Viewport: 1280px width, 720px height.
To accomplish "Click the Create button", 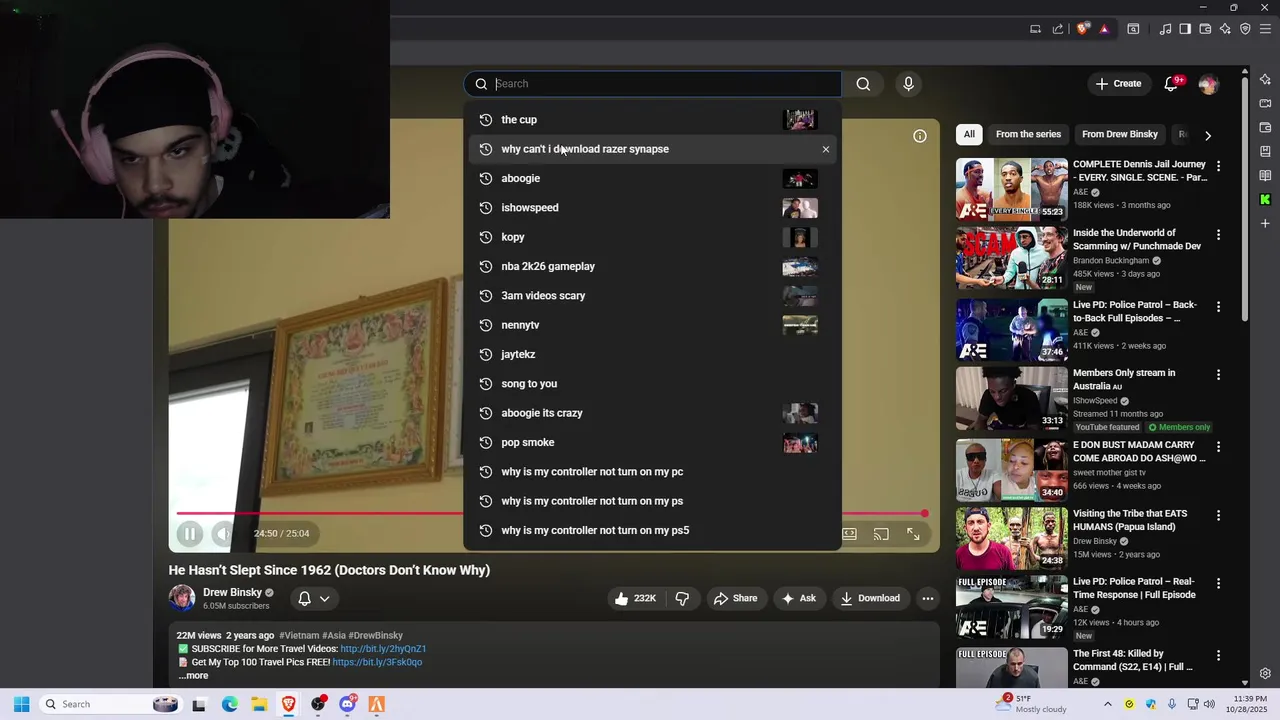I will tap(1118, 84).
